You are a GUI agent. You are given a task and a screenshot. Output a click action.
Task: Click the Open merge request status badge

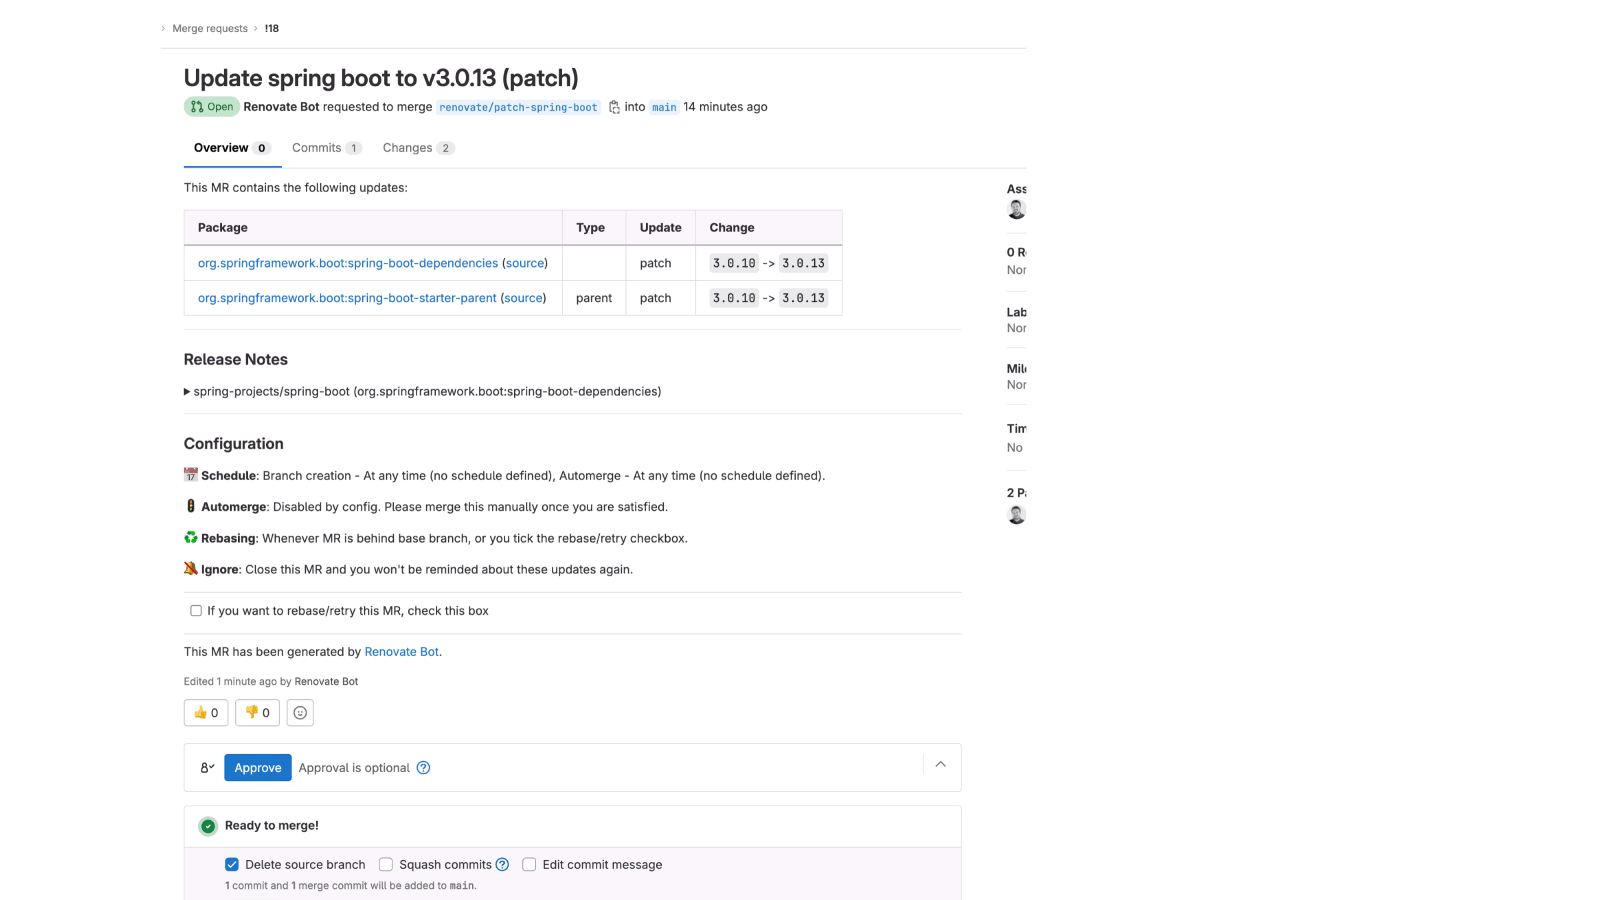pos(211,107)
